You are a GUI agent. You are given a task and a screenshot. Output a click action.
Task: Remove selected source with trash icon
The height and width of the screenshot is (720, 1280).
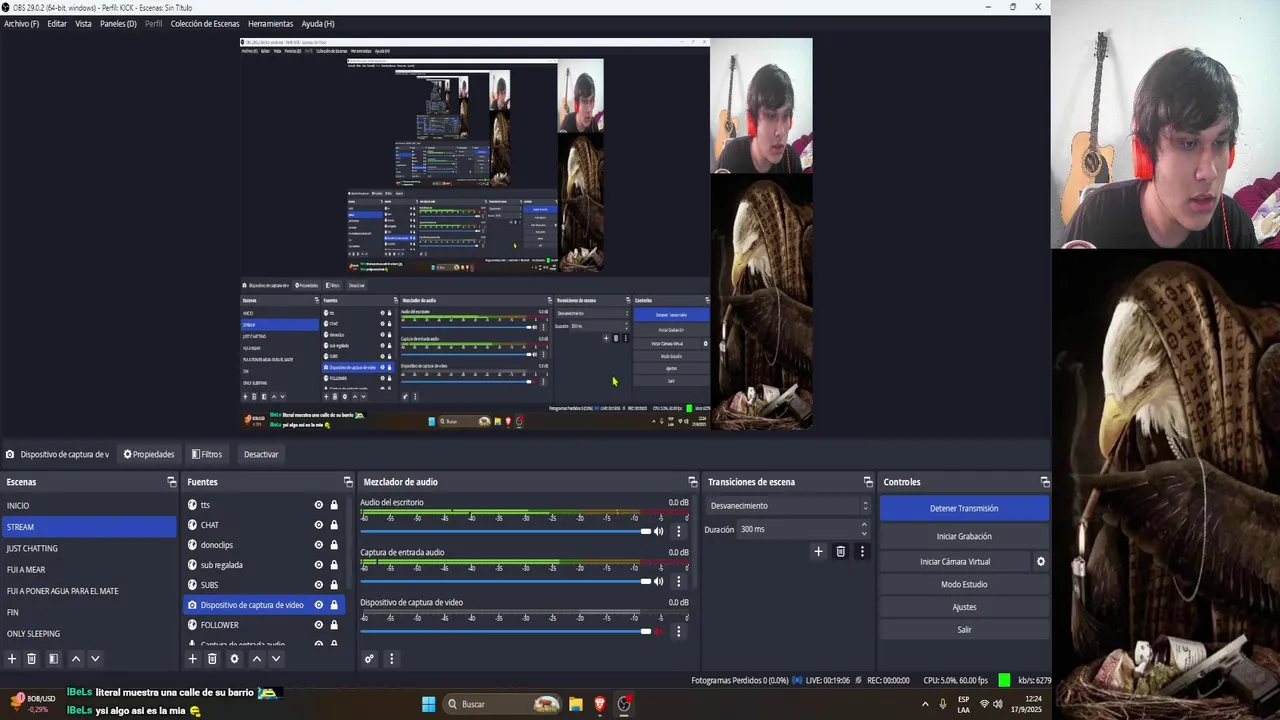[212, 659]
